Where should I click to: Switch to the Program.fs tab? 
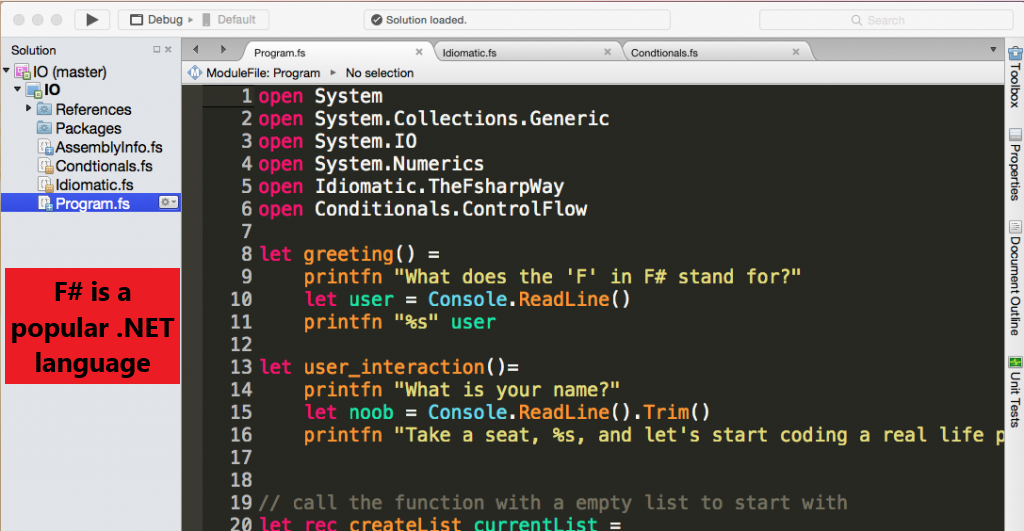280,53
